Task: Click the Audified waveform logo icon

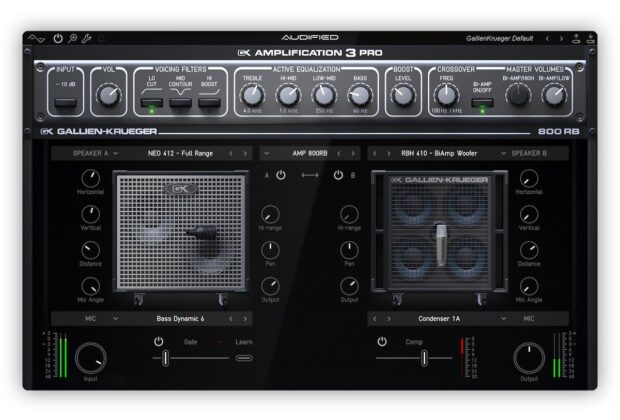Action: [38, 38]
